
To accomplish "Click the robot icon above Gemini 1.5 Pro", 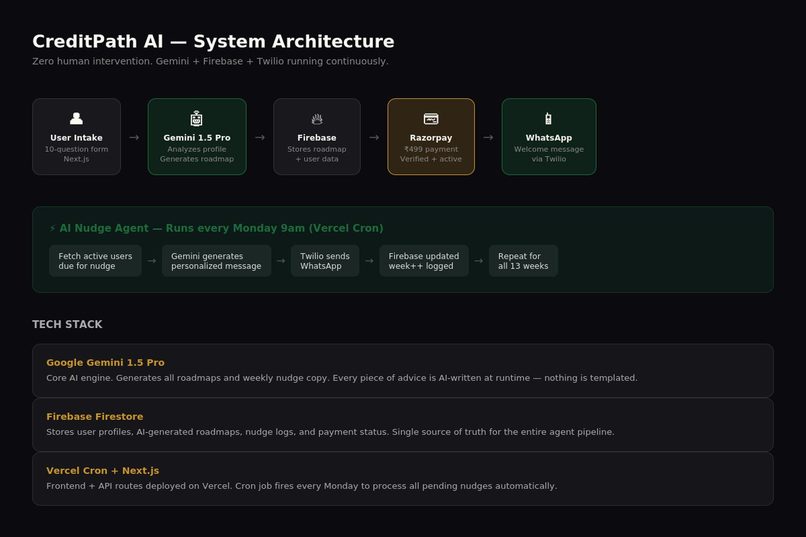I will coord(196,119).
